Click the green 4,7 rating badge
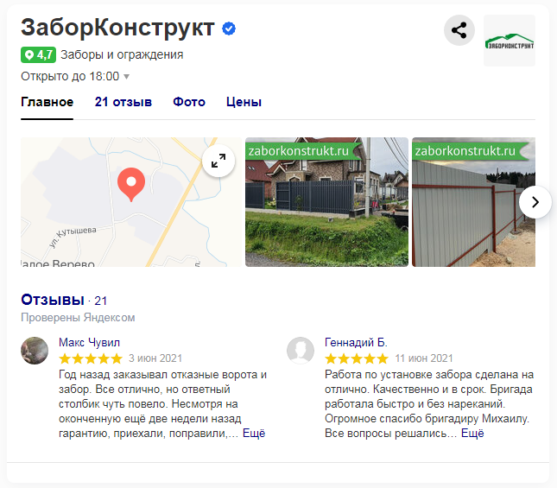The width and height of the screenshot is (557, 488). click(x=38, y=55)
